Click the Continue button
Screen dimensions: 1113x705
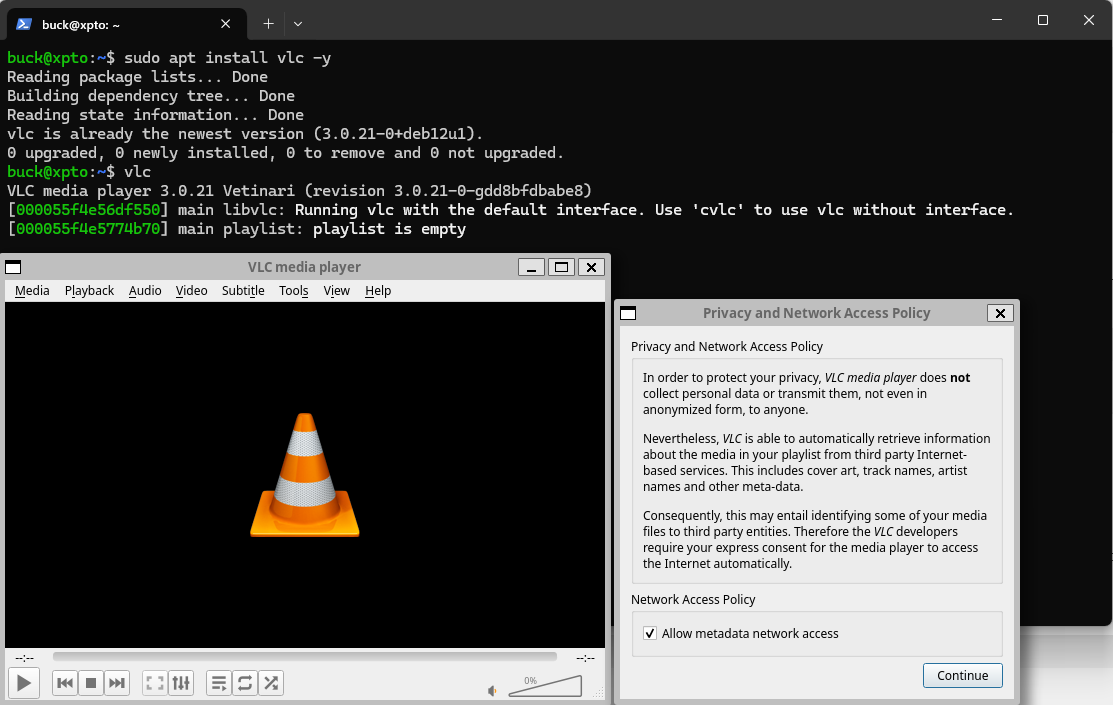click(962, 676)
